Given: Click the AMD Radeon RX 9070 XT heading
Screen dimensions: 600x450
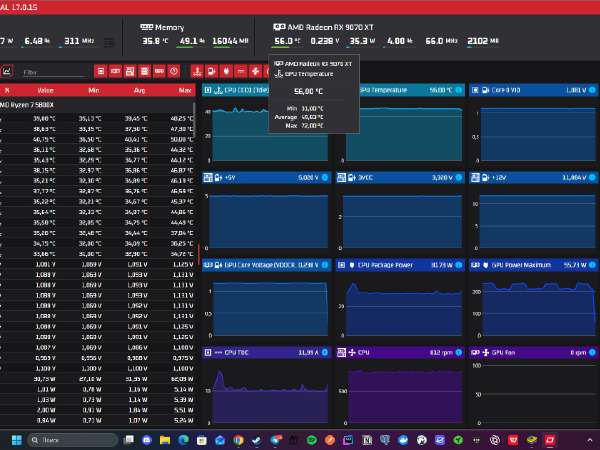Looking at the screenshot, I should pos(330,27).
